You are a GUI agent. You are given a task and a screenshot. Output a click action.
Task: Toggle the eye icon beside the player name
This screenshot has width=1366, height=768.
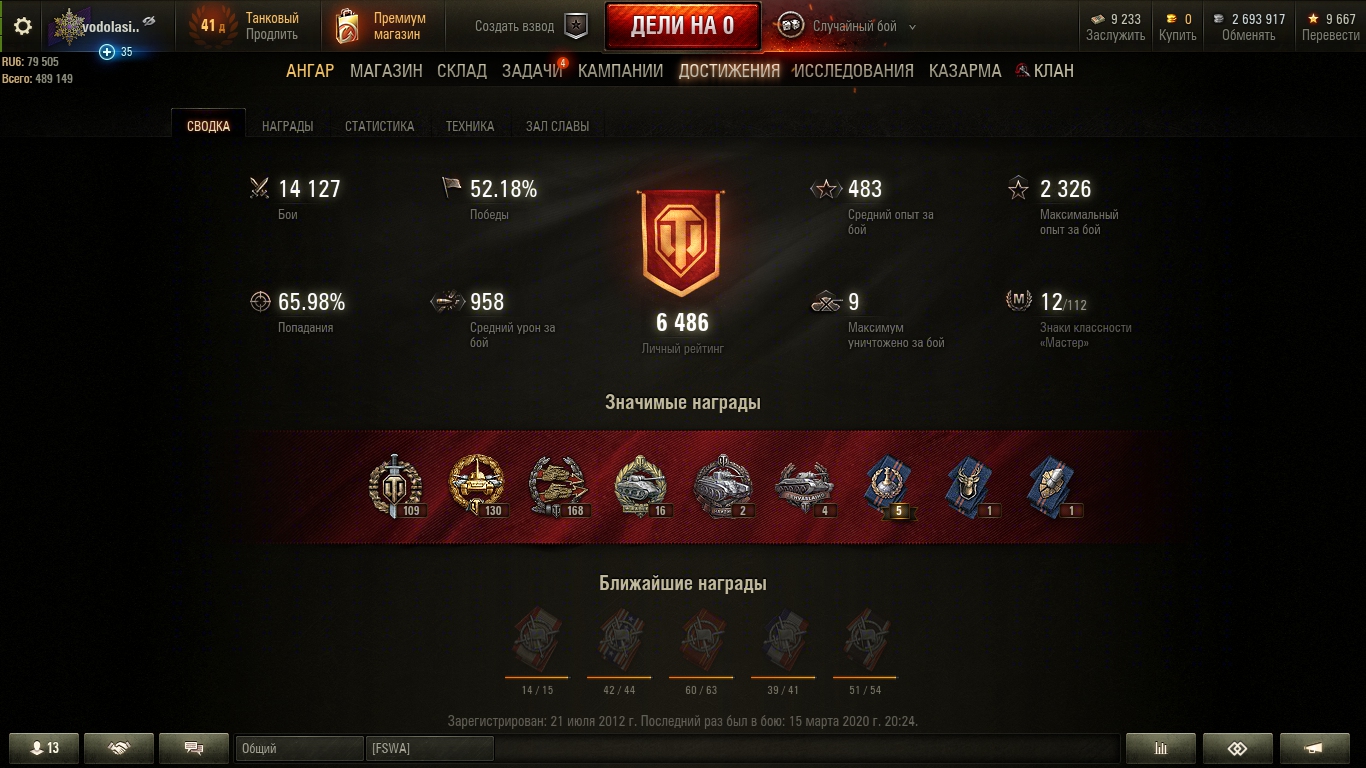(x=149, y=21)
